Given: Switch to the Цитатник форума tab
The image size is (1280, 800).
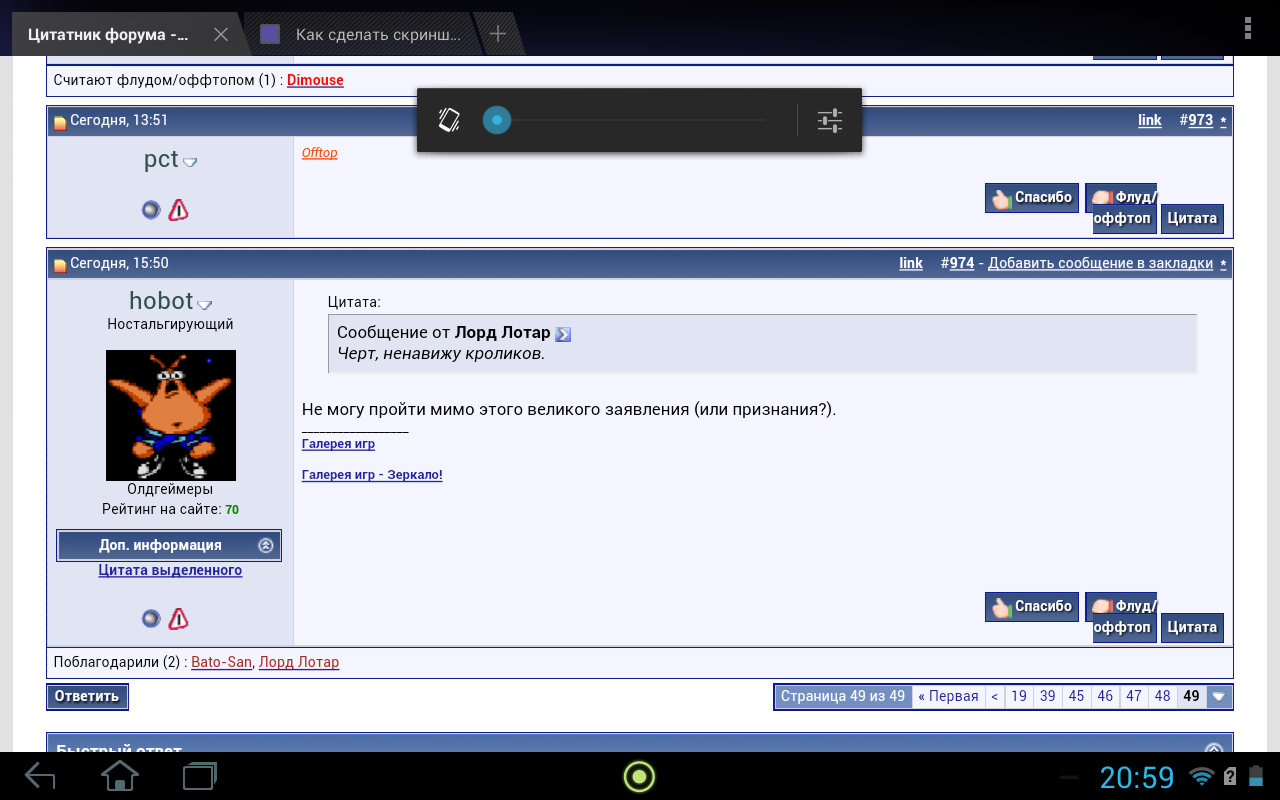Looking at the screenshot, I should 108,35.
